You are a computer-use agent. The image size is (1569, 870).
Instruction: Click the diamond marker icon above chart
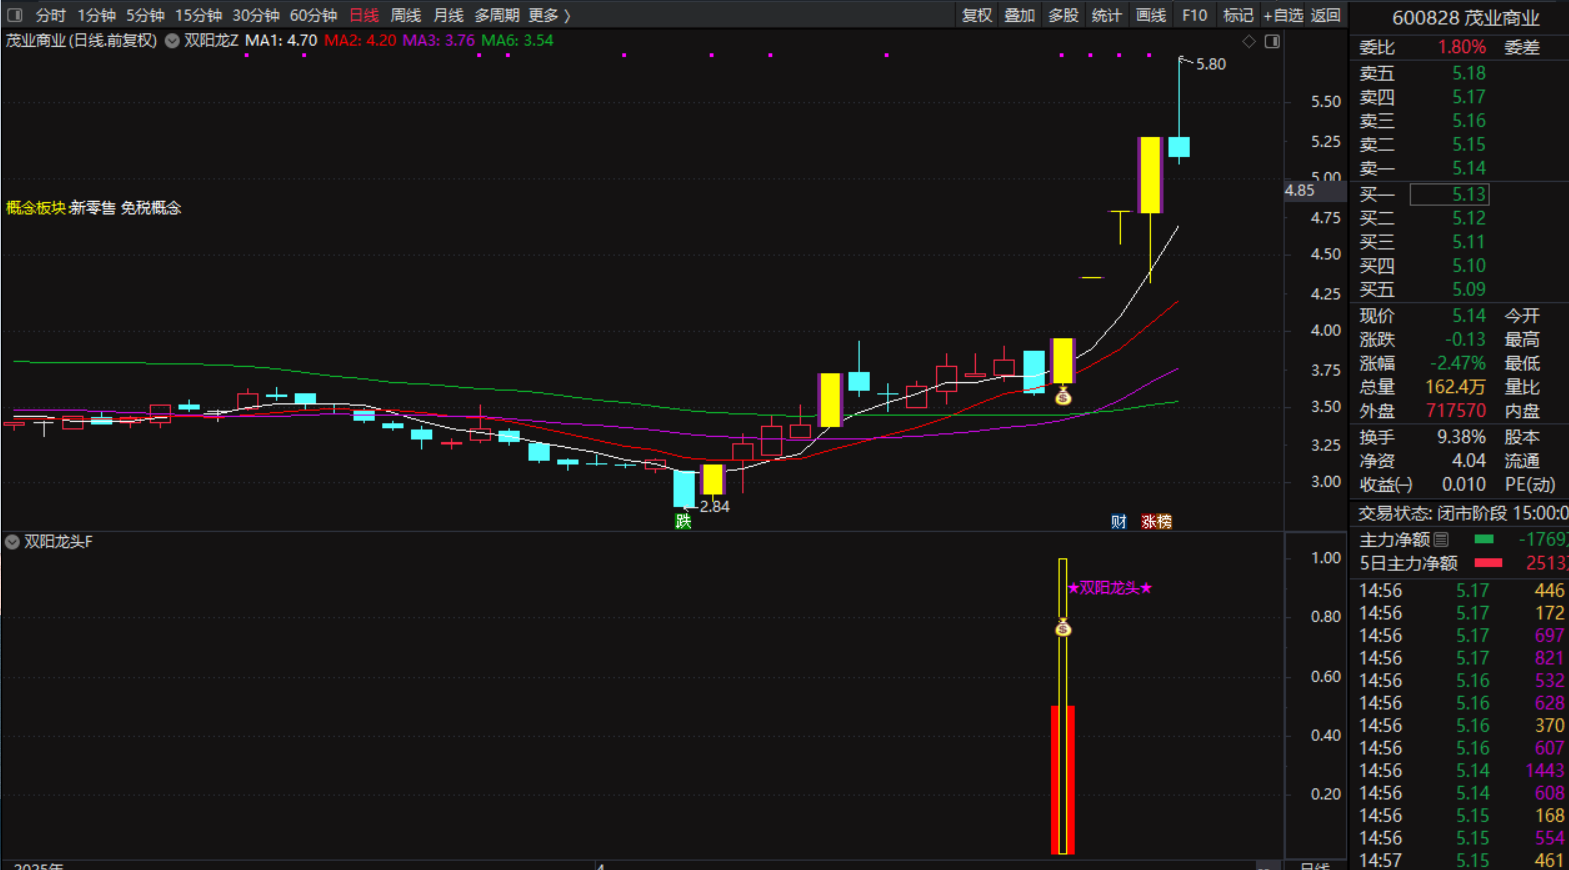(1249, 42)
